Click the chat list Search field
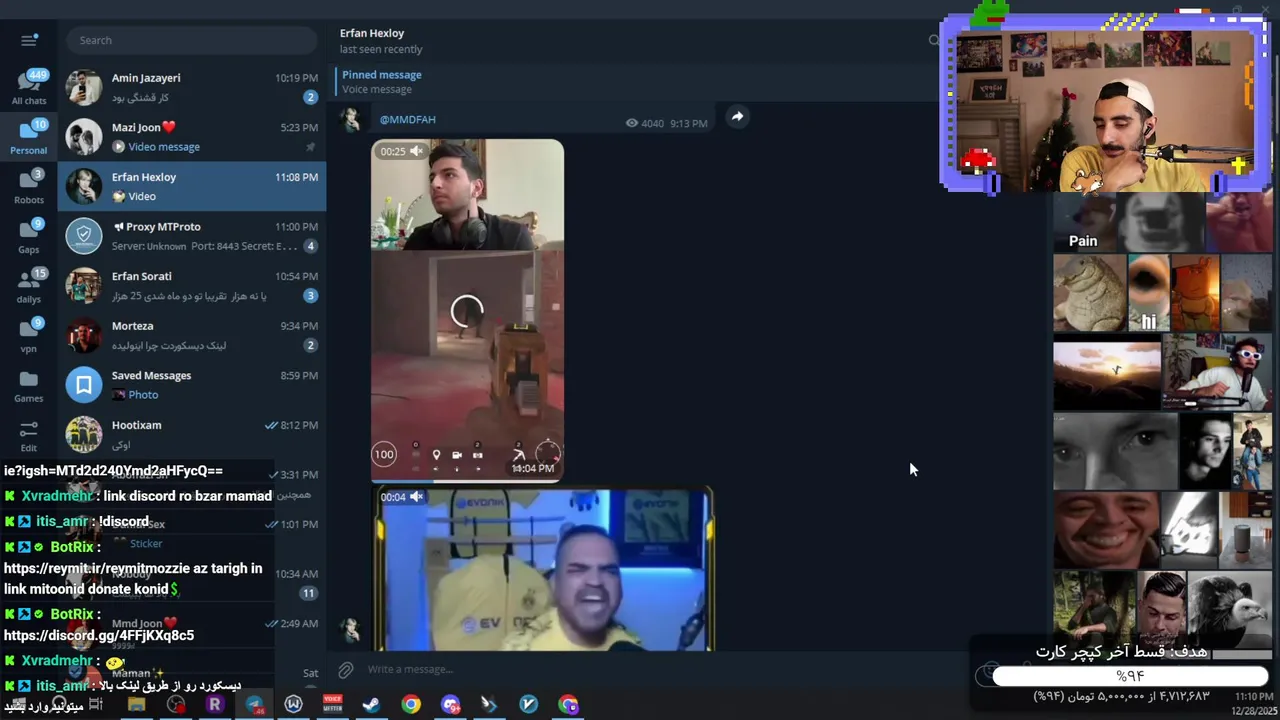Screen dimensions: 1280x720 point(191,40)
